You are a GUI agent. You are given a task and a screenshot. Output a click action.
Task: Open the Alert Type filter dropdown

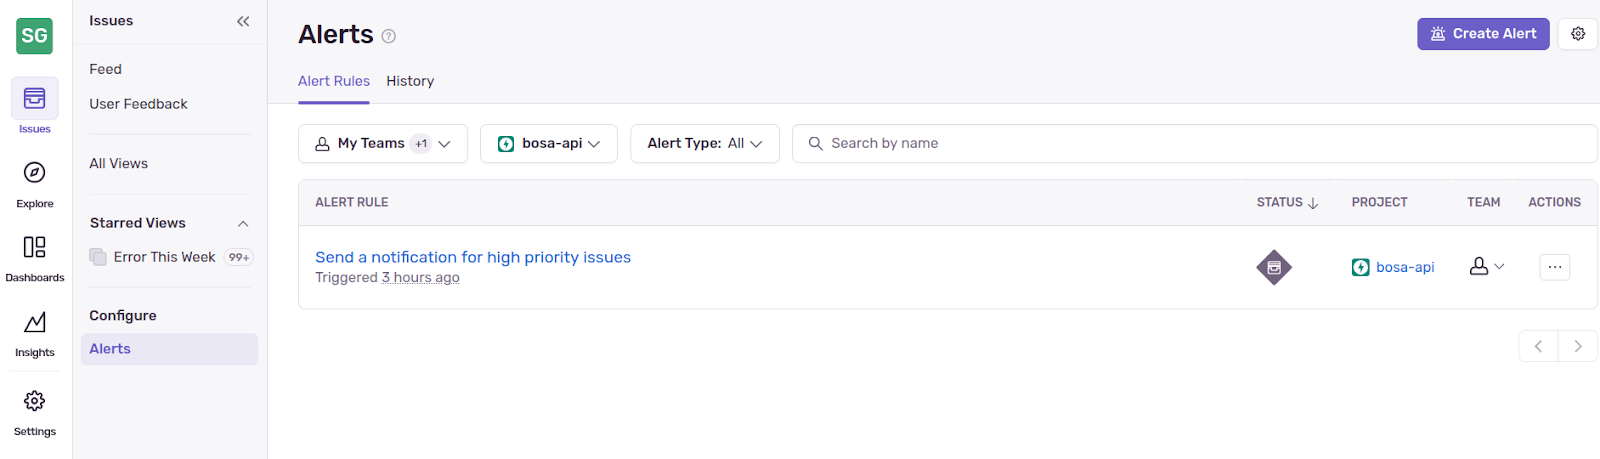click(x=704, y=144)
